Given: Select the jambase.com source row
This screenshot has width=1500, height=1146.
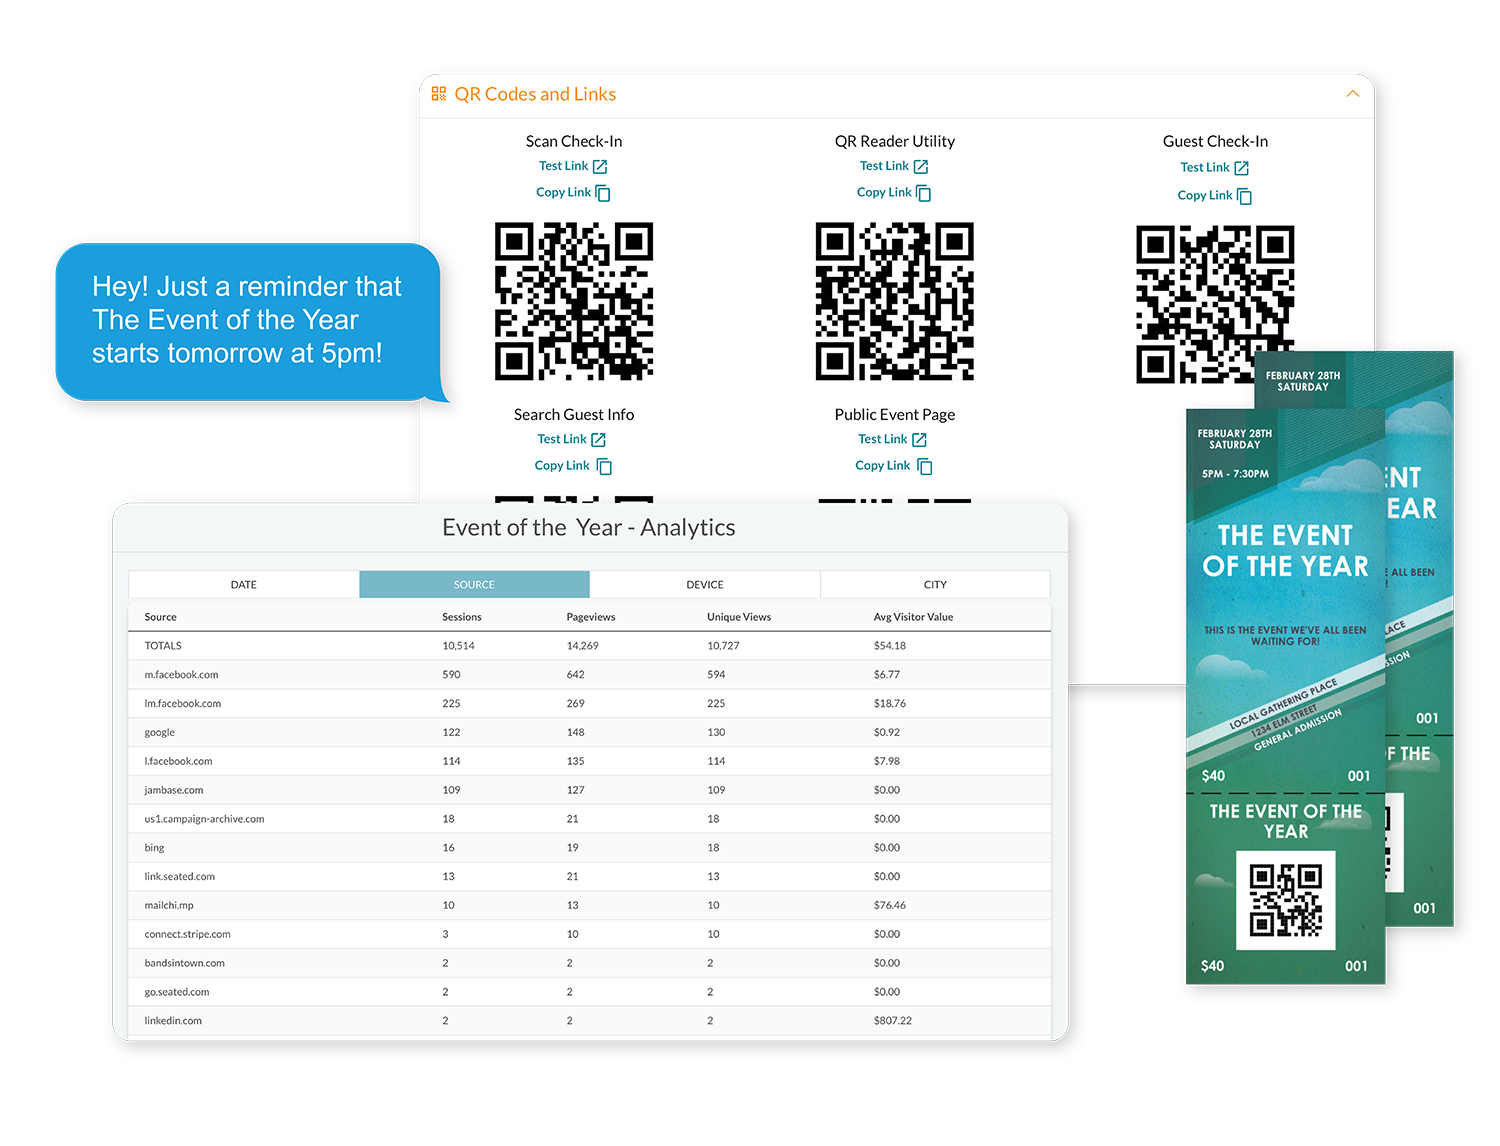Looking at the screenshot, I should (x=590, y=790).
